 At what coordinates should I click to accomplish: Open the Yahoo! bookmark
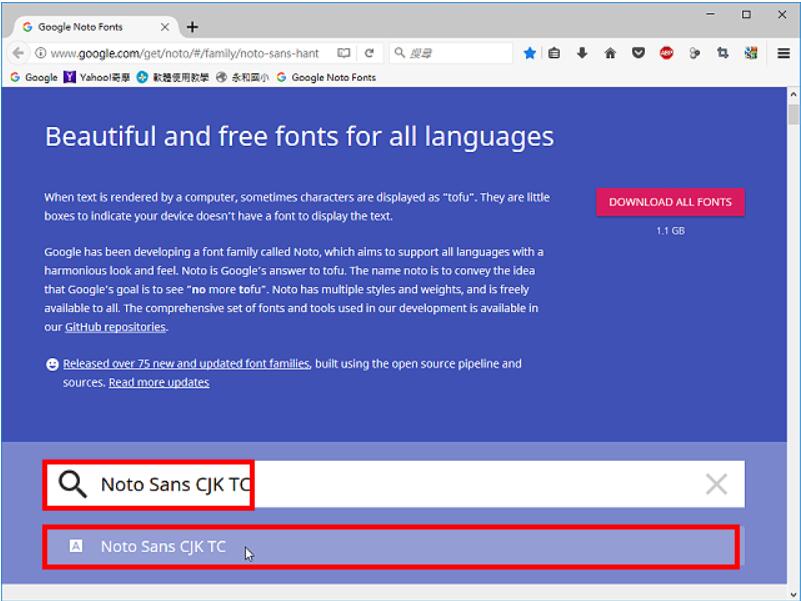[97, 77]
